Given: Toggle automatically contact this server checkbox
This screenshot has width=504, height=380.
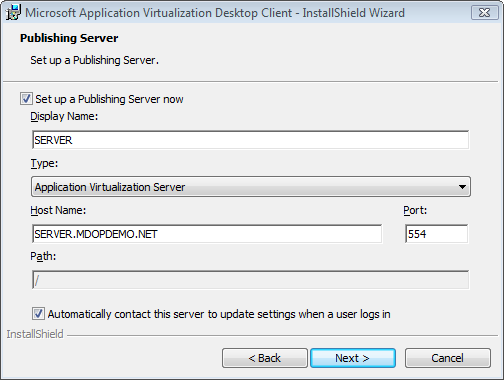Looking at the screenshot, I should click(x=38, y=314).
